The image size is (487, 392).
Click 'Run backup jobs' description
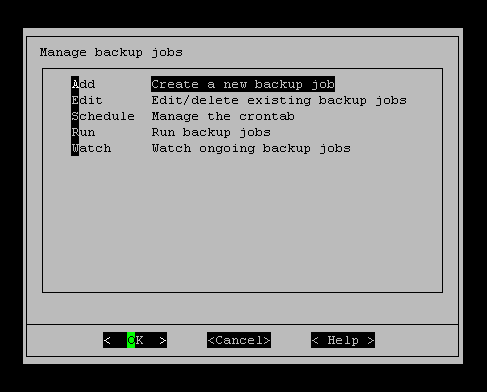tap(211, 132)
